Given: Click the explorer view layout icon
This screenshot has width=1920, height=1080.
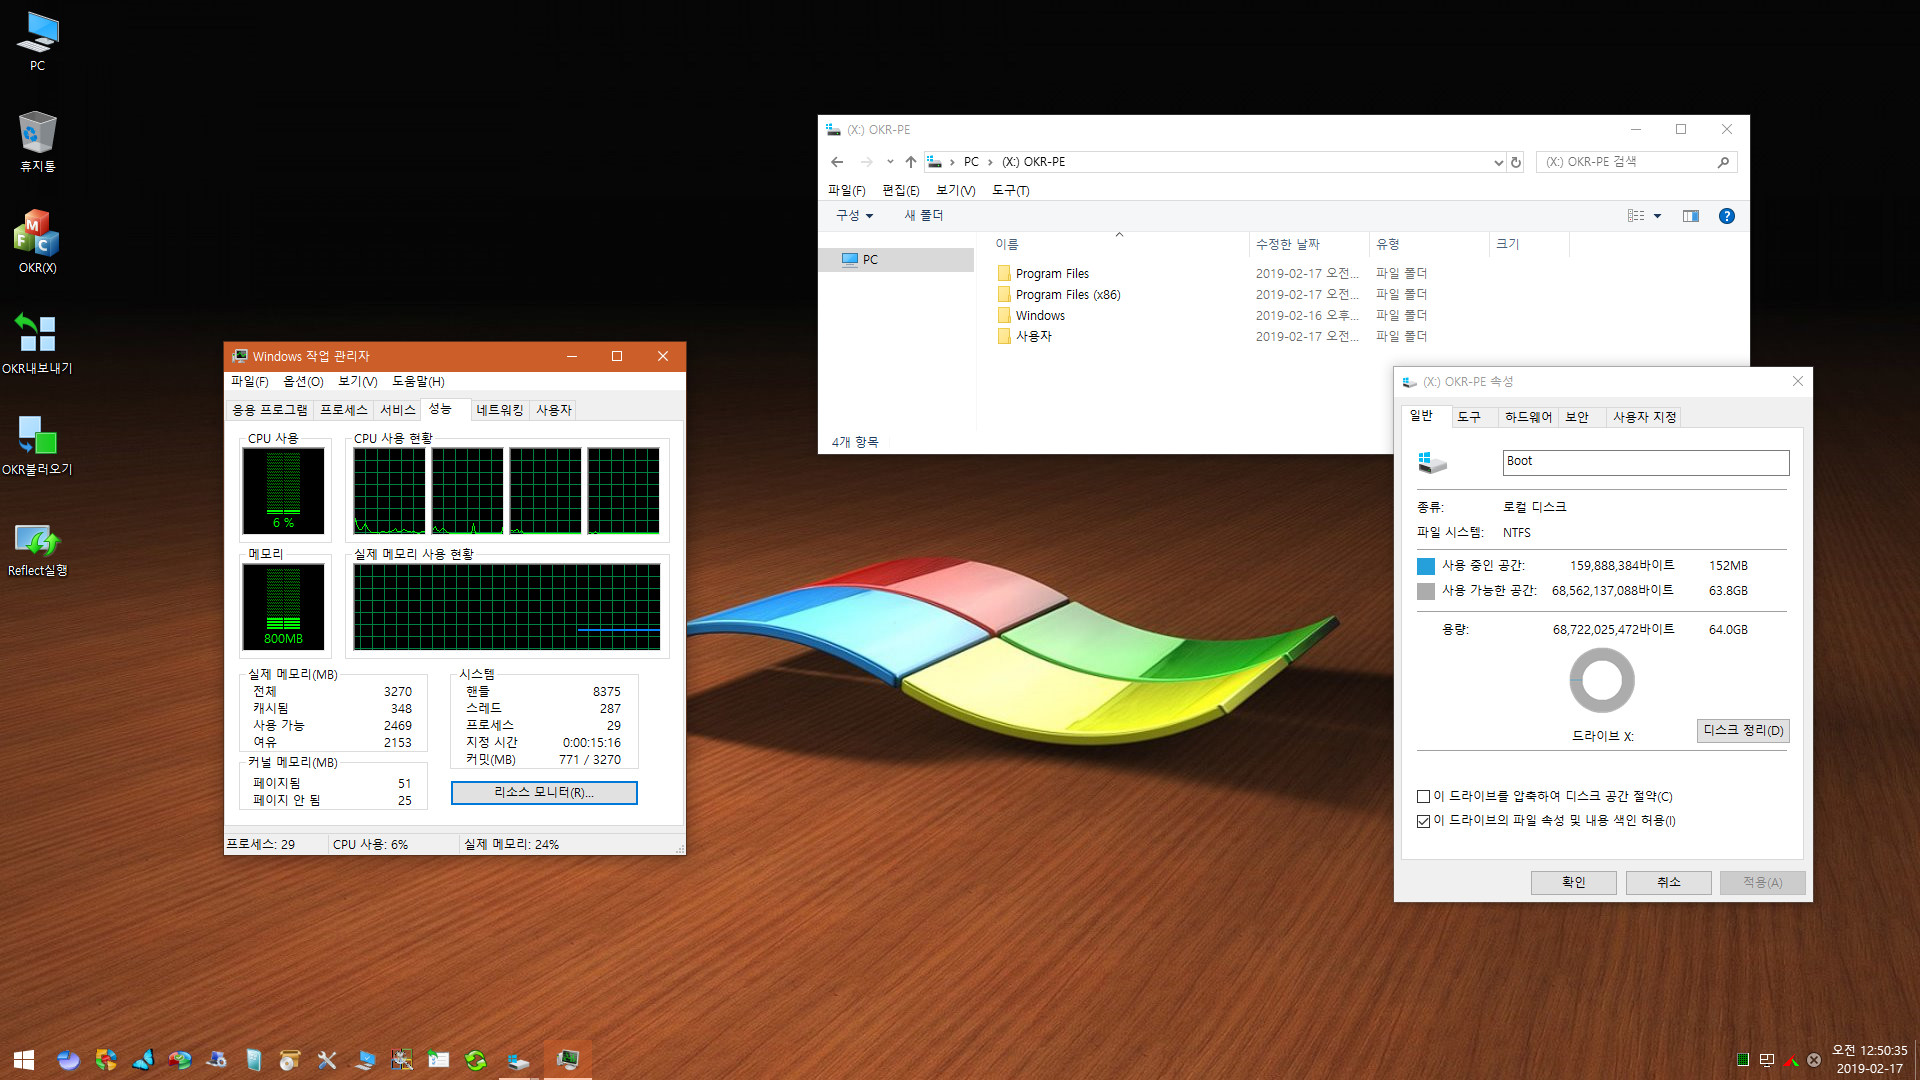Looking at the screenshot, I should (1636, 216).
